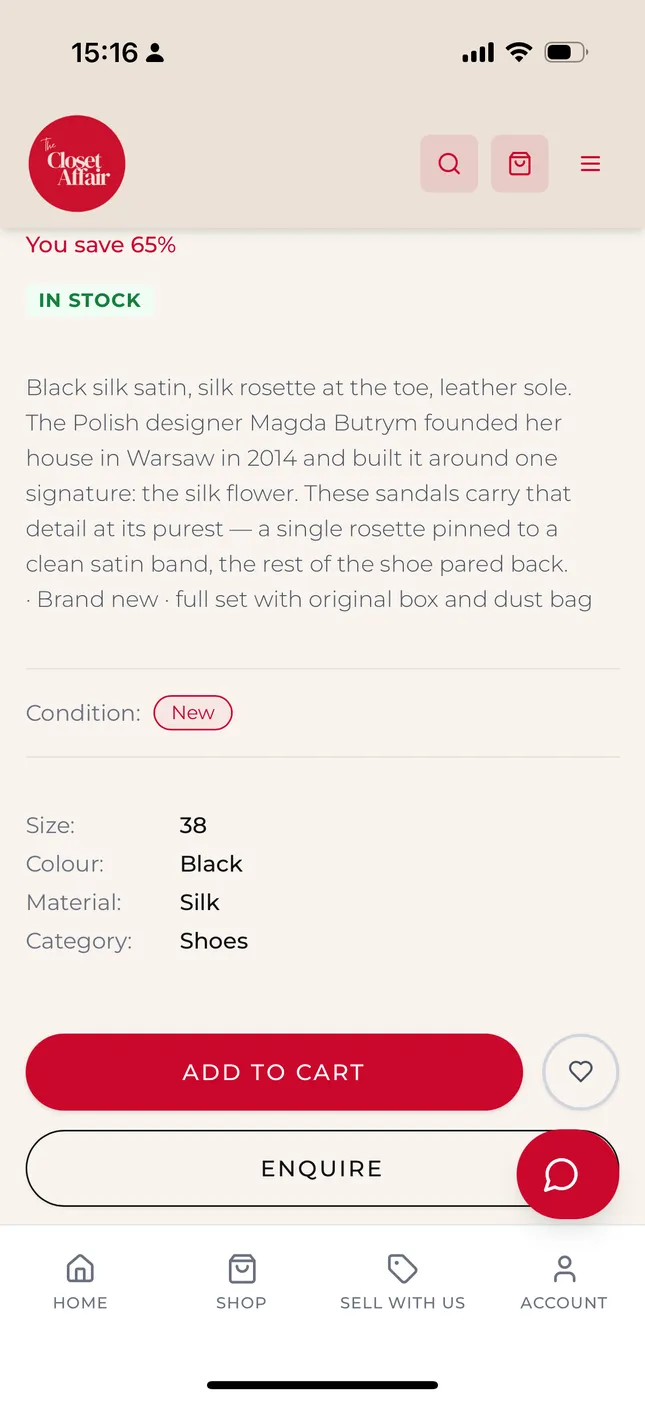Viewport: 645px width, 1402px height.
Task: Tap the Black colour value
Action: click(211, 864)
